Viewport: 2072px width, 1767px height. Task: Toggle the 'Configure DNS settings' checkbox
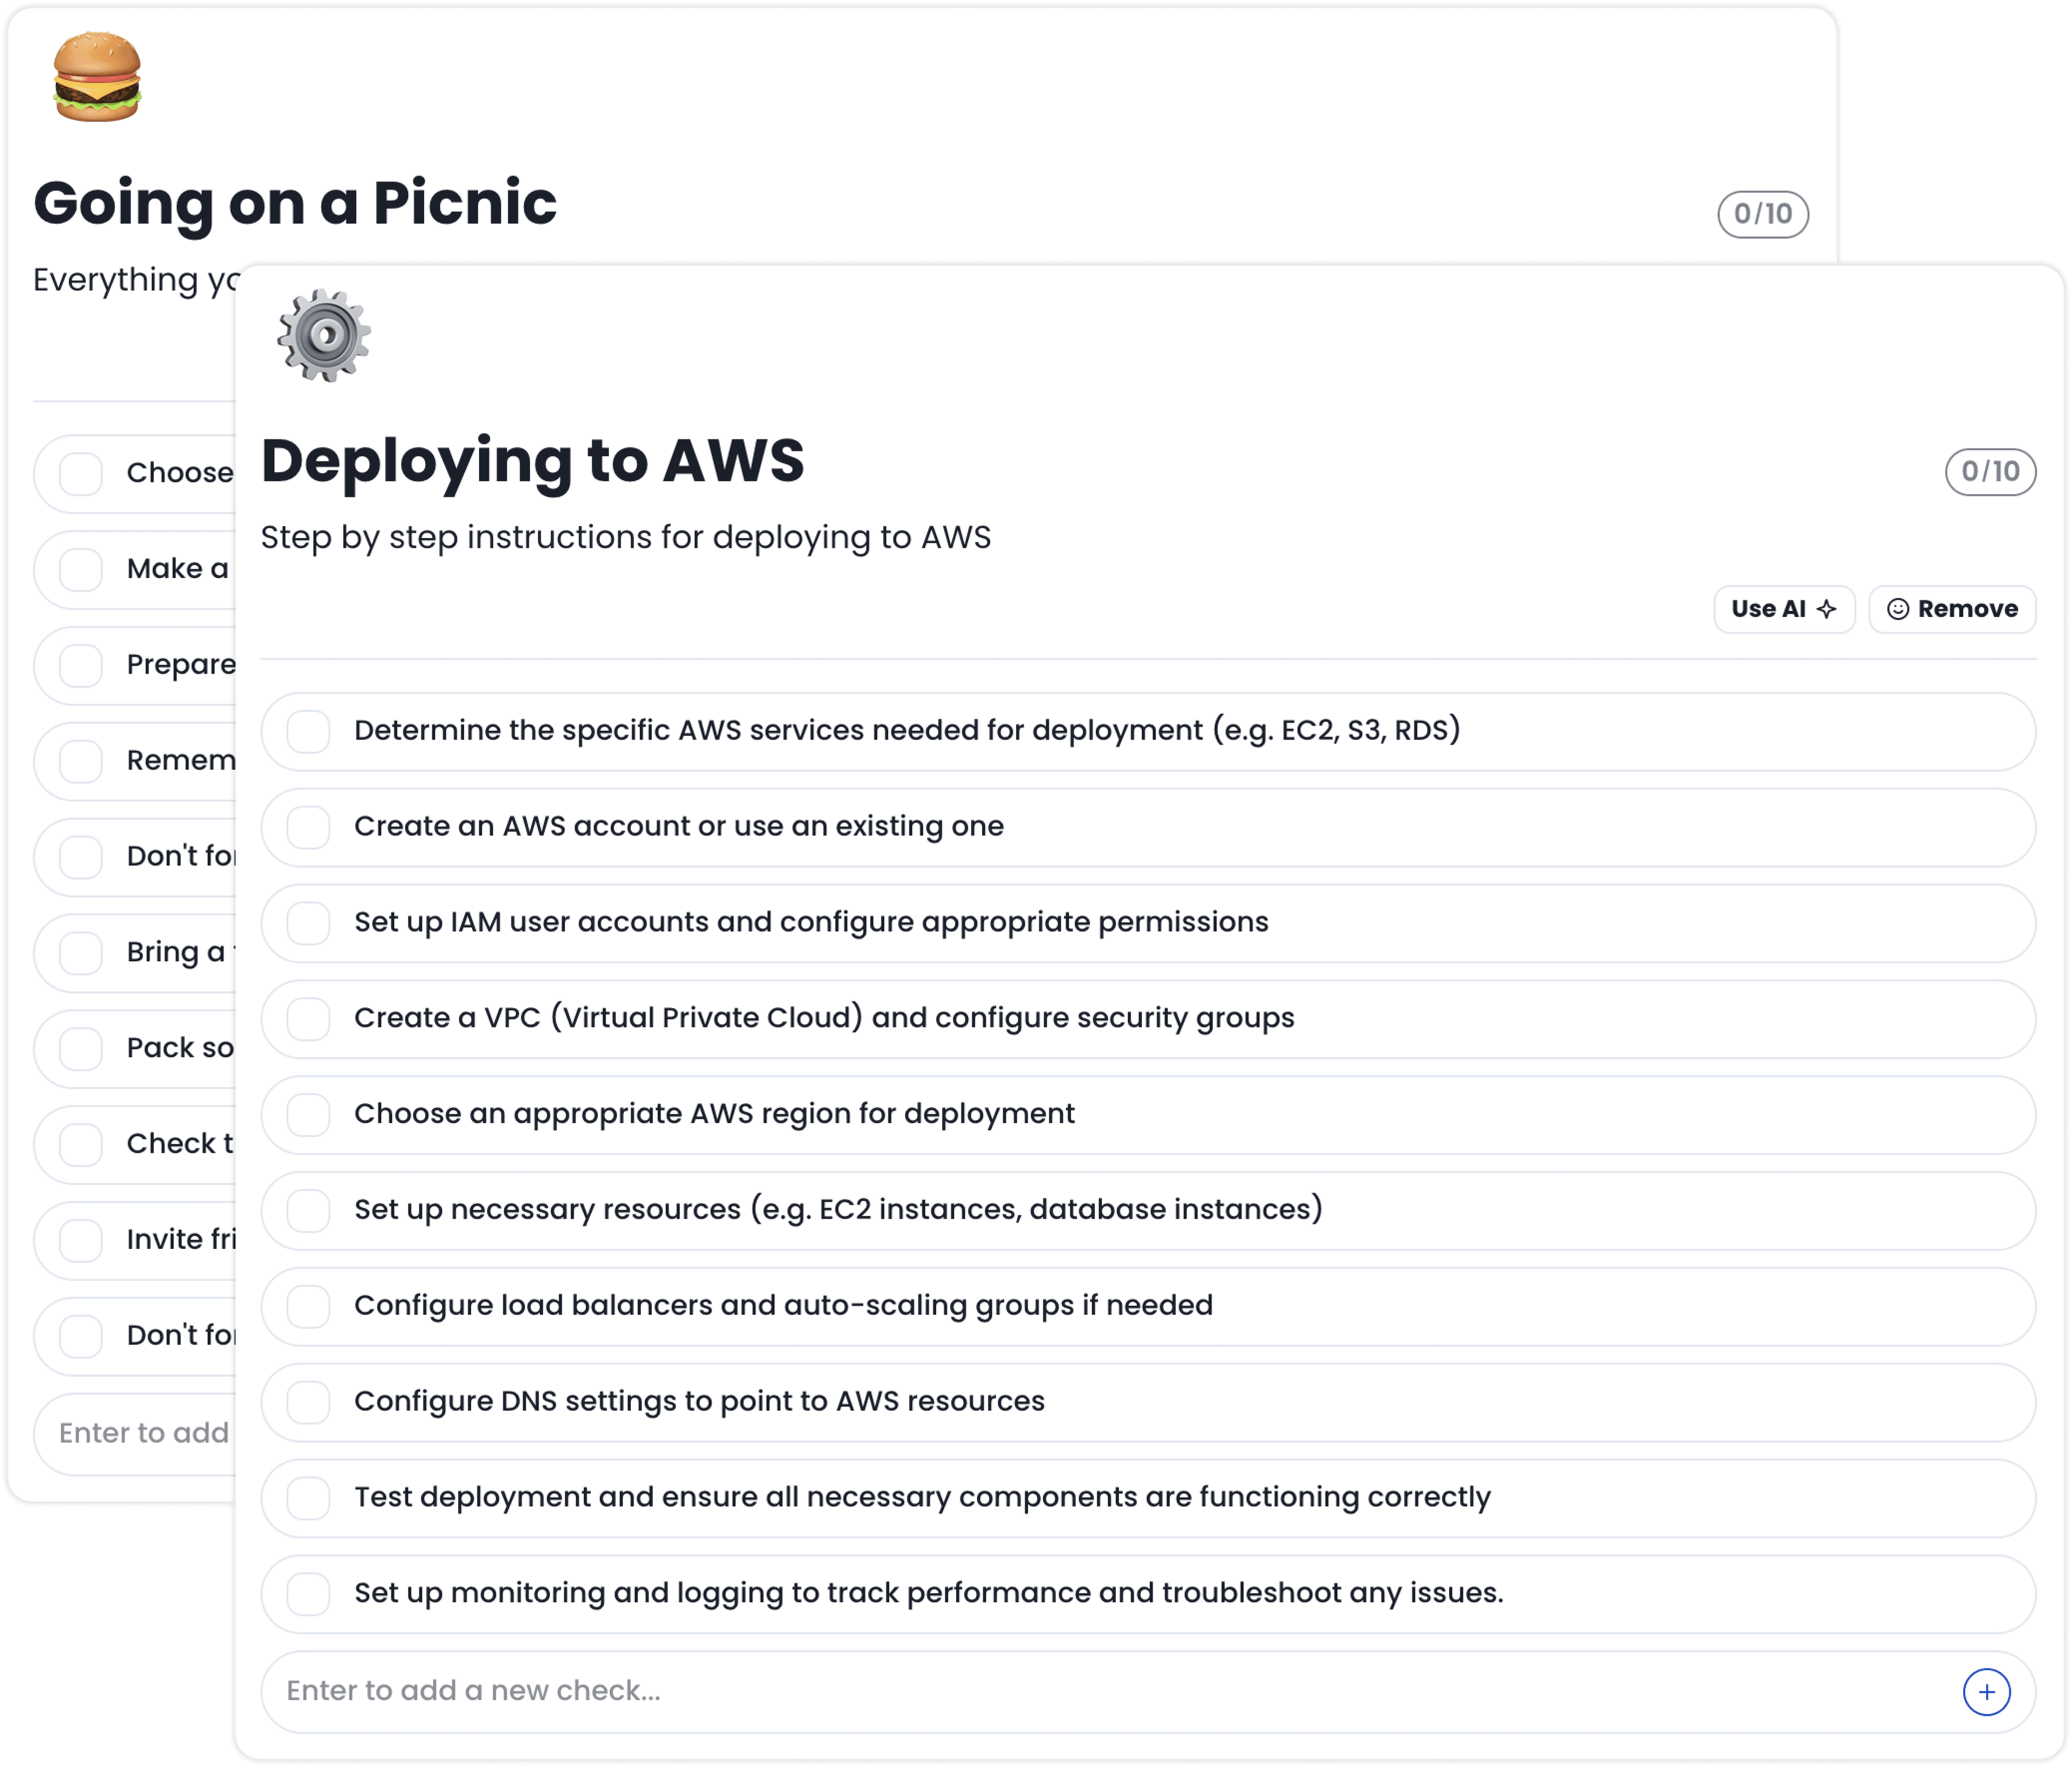click(308, 1402)
